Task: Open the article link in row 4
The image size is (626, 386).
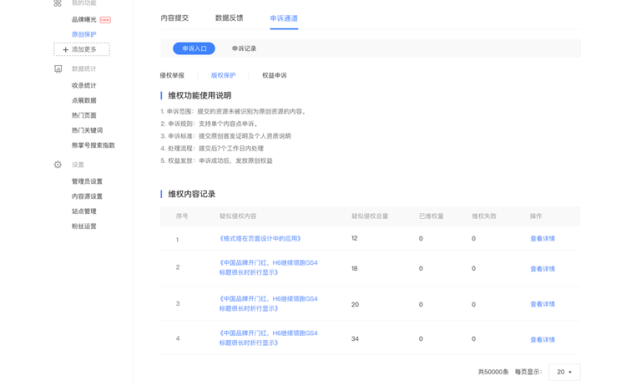Action: [x=268, y=338]
